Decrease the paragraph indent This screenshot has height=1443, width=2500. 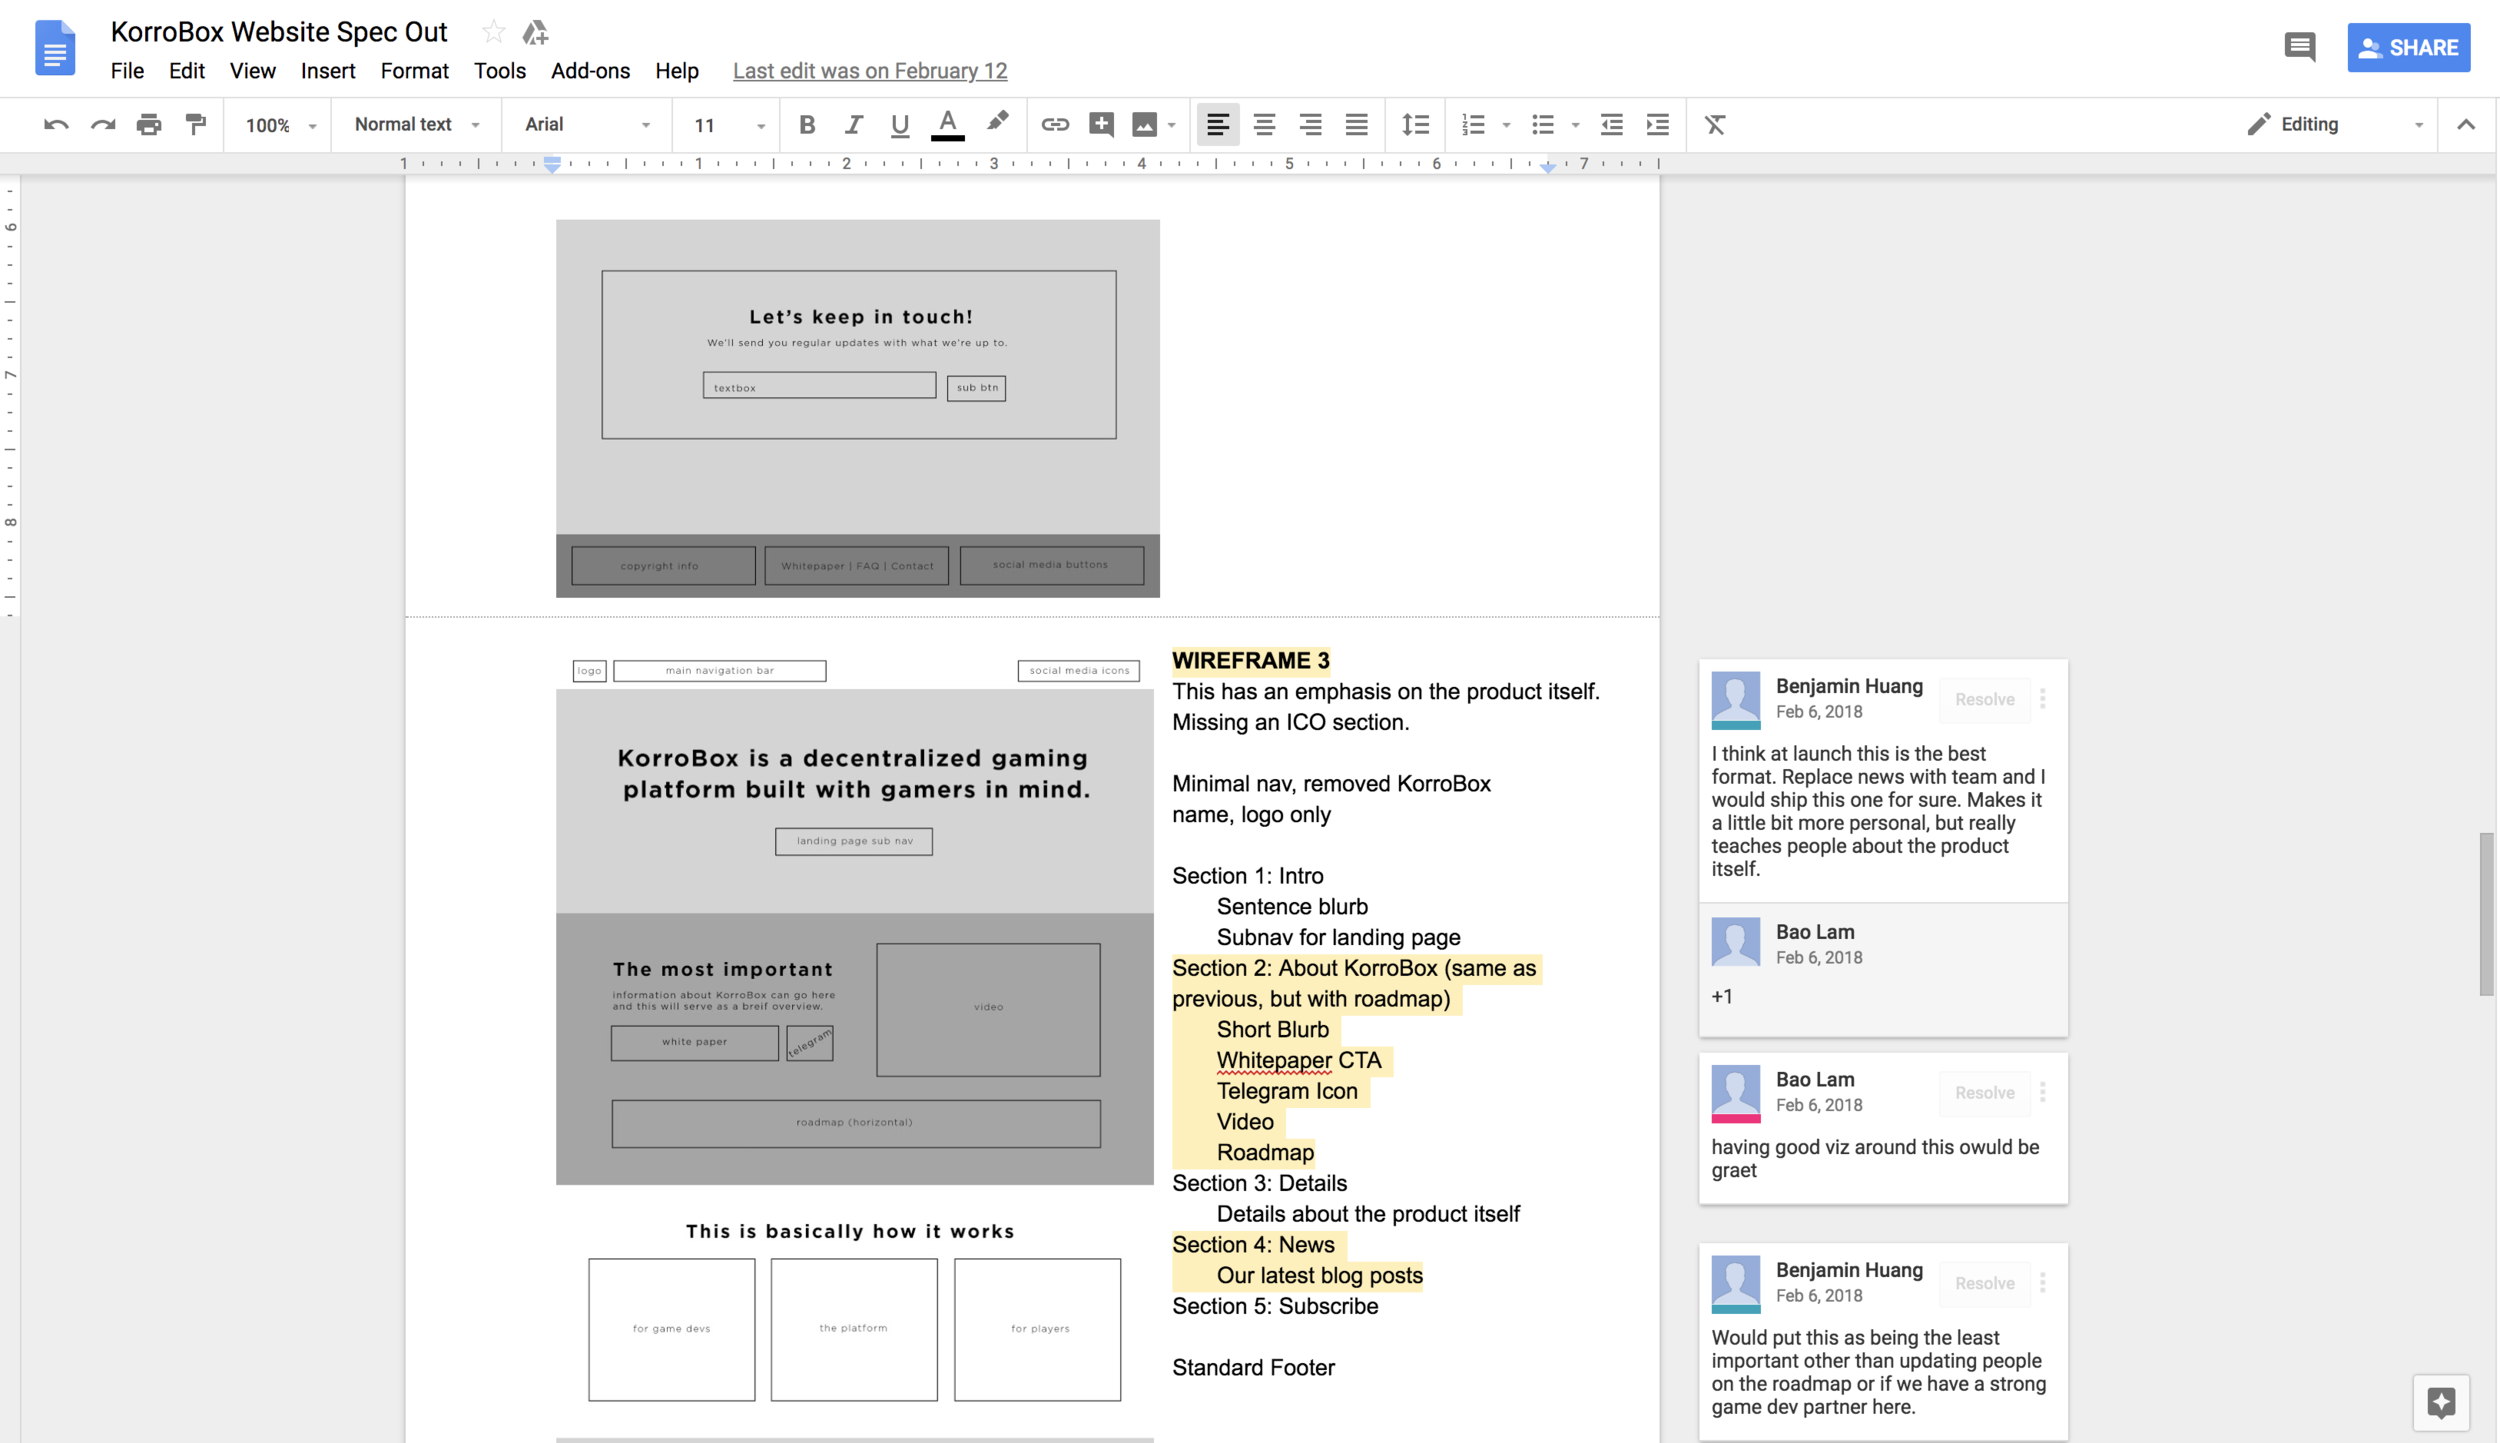(x=1611, y=125)
